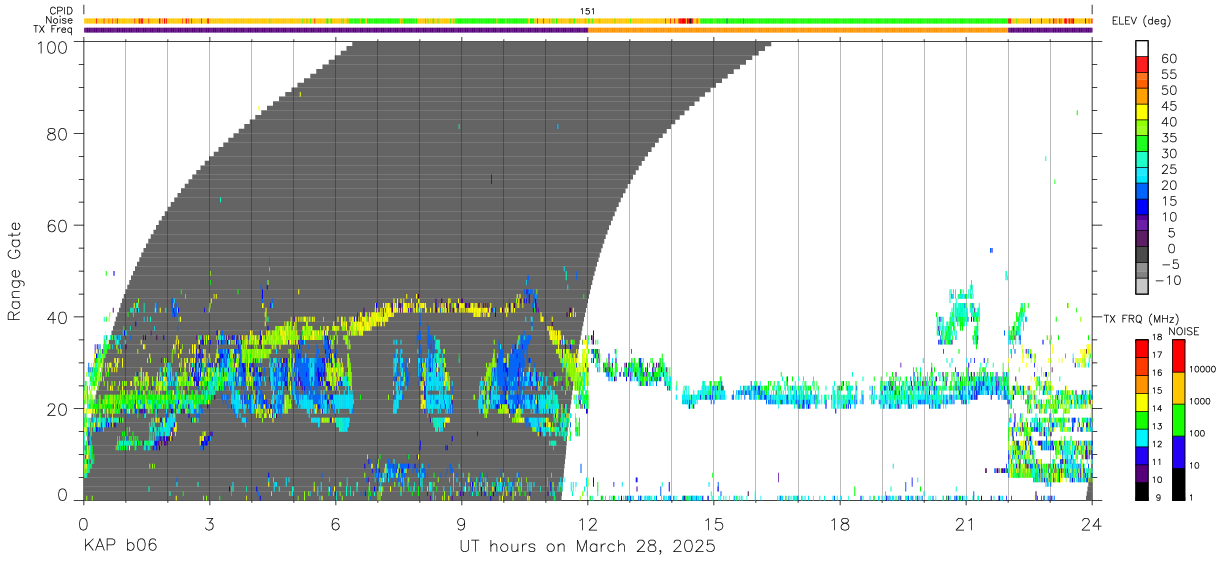The width and height of the screenshot is (1228, 567).
Task: Click the orange portion of the TX Freq strip
Action: pos(798,30)
